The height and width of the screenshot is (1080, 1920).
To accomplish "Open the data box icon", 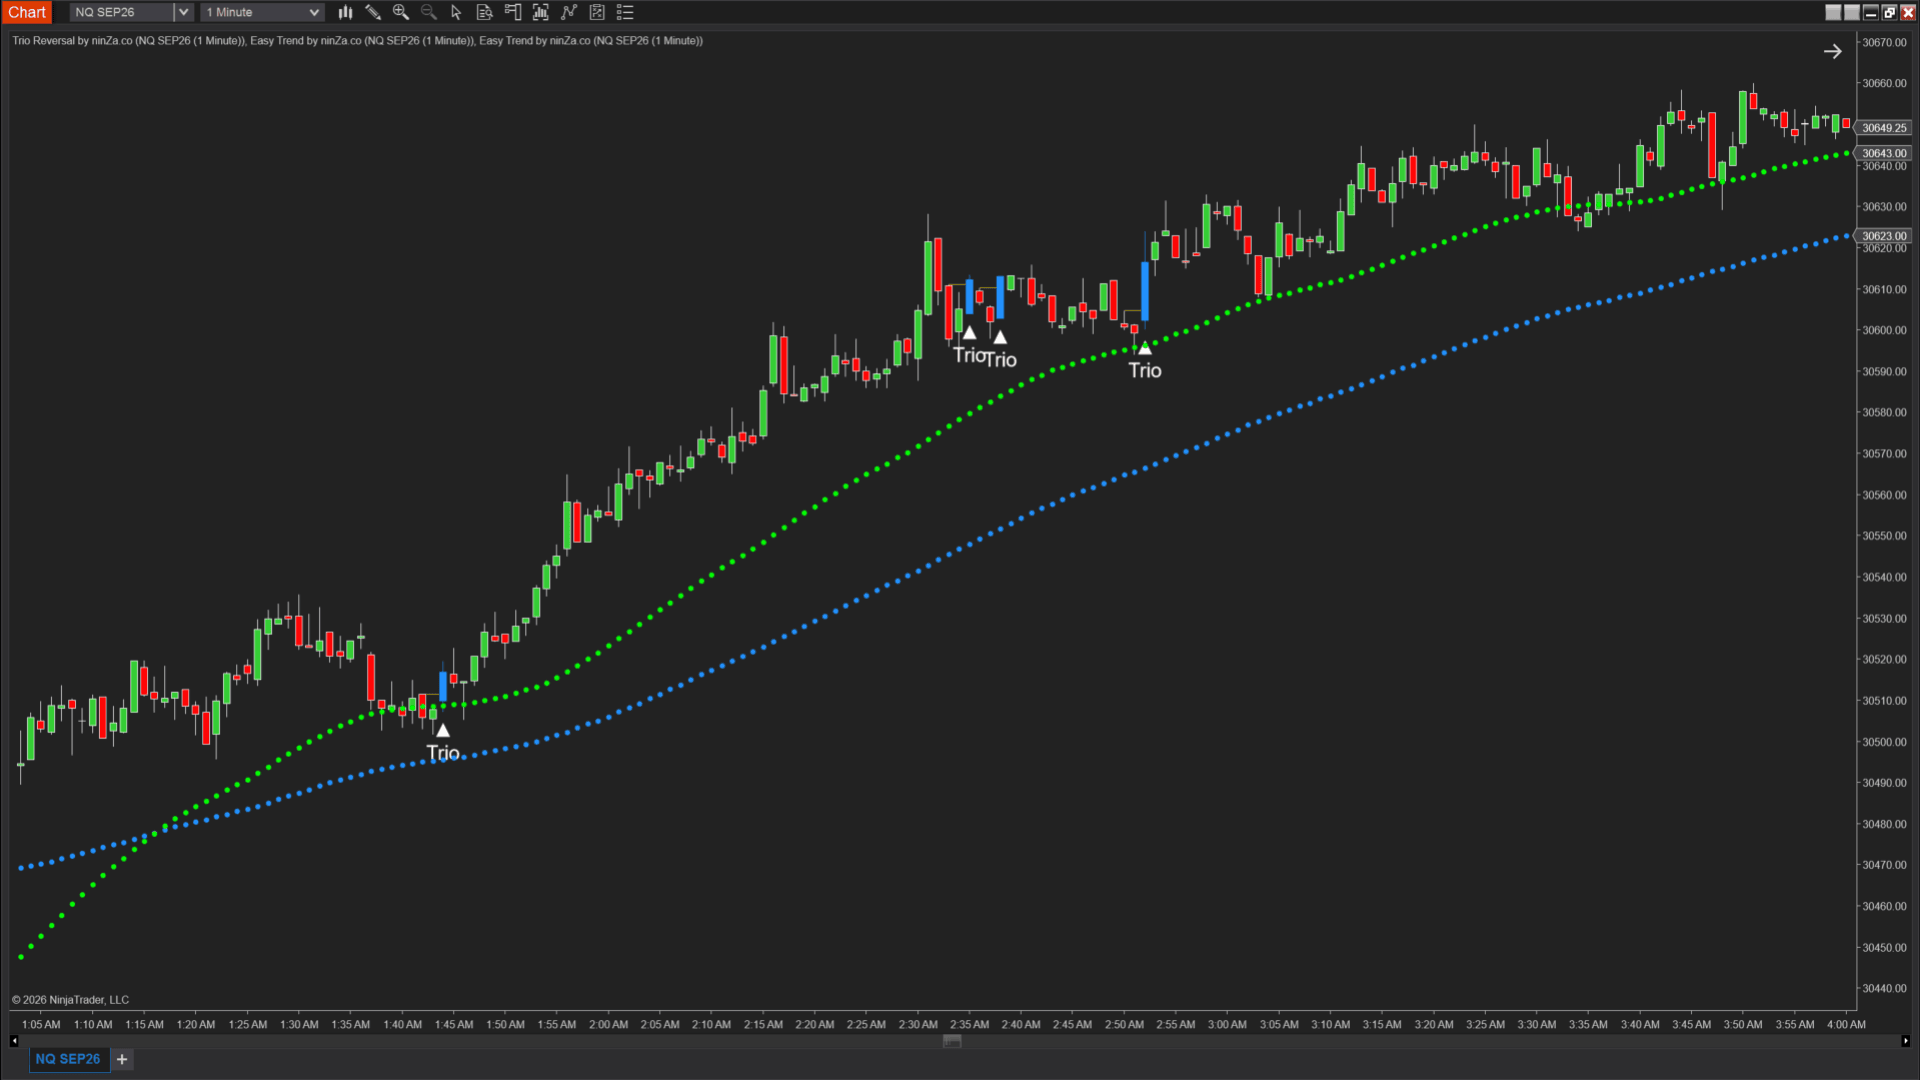I will 485,12.
